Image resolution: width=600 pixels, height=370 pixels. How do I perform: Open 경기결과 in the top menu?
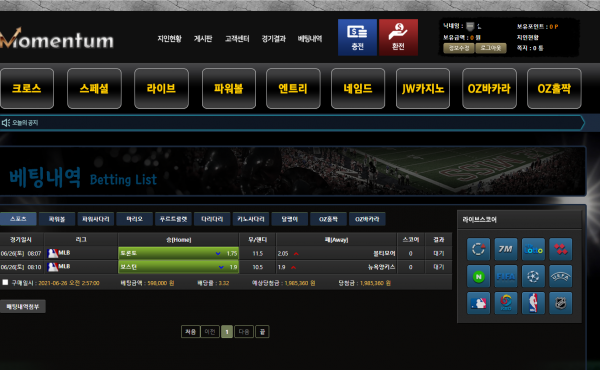(x=274, y=39)
